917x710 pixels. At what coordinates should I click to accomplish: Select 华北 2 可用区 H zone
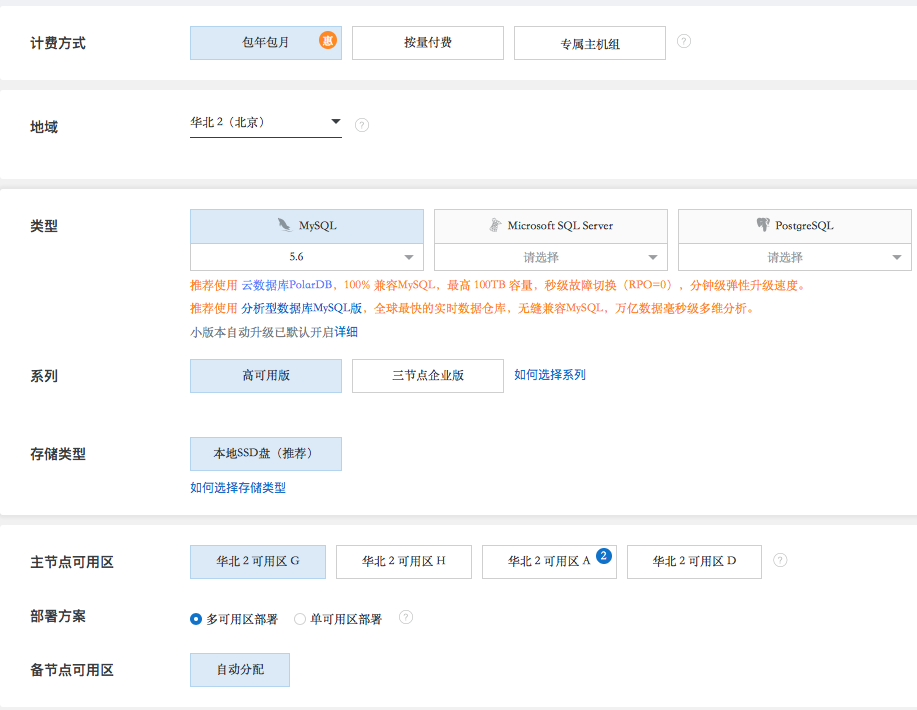(403, 562)
